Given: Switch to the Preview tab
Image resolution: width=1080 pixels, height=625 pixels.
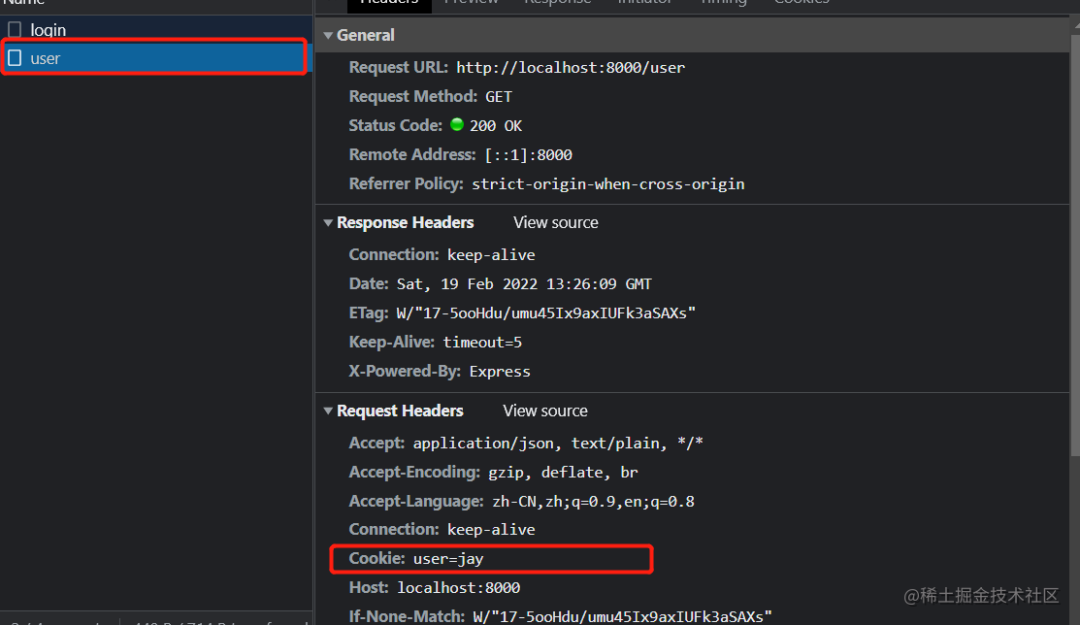Looking at the screenshot, I should click(x=471, y=3).
